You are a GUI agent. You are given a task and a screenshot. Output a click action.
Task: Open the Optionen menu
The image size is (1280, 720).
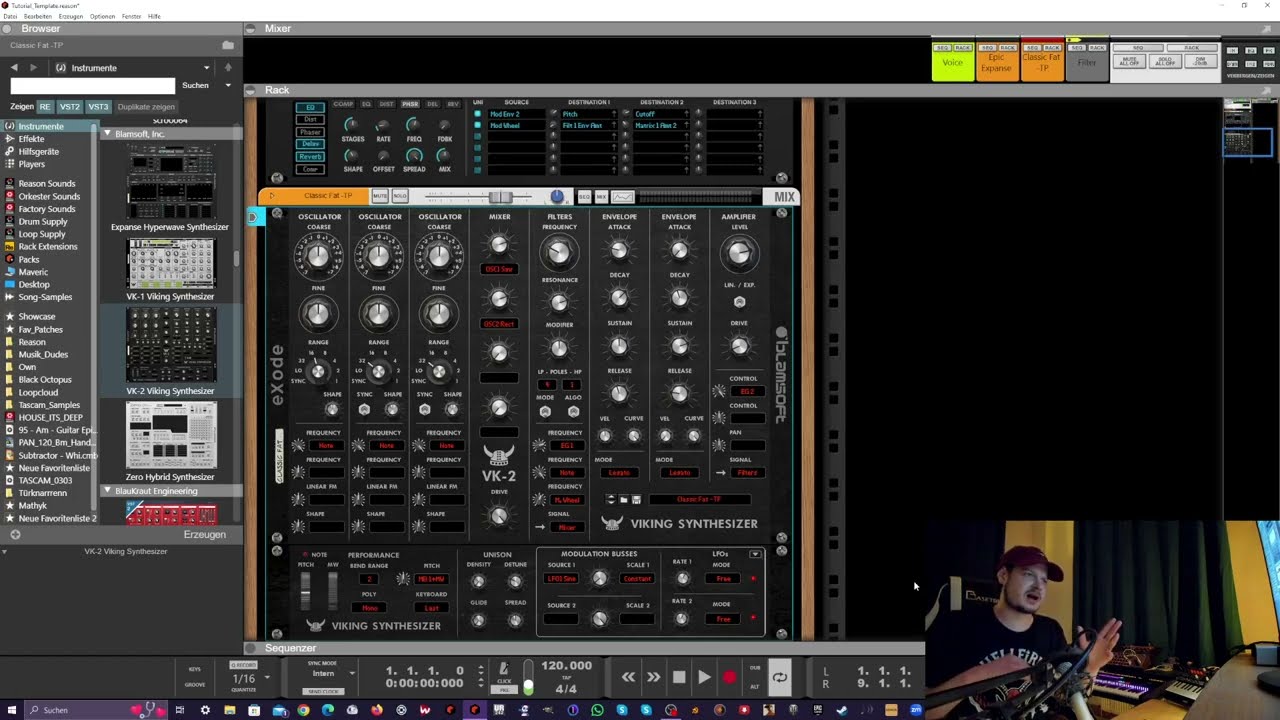point(102,16)
